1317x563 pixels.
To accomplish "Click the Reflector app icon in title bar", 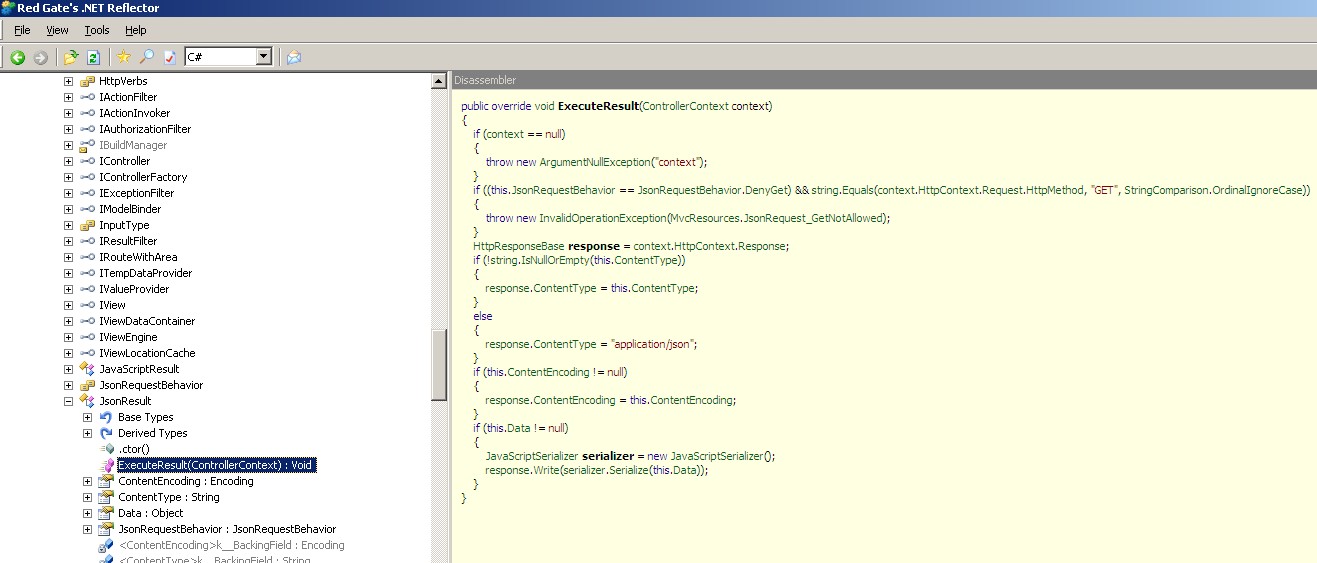I will [x=8, y=8].
